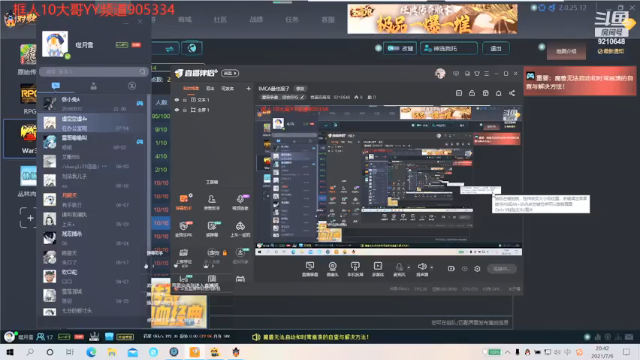Open Microsoft Edge from the Windows taskbar
This screenshot has height=360, width=640.
(x=91, y=352)
